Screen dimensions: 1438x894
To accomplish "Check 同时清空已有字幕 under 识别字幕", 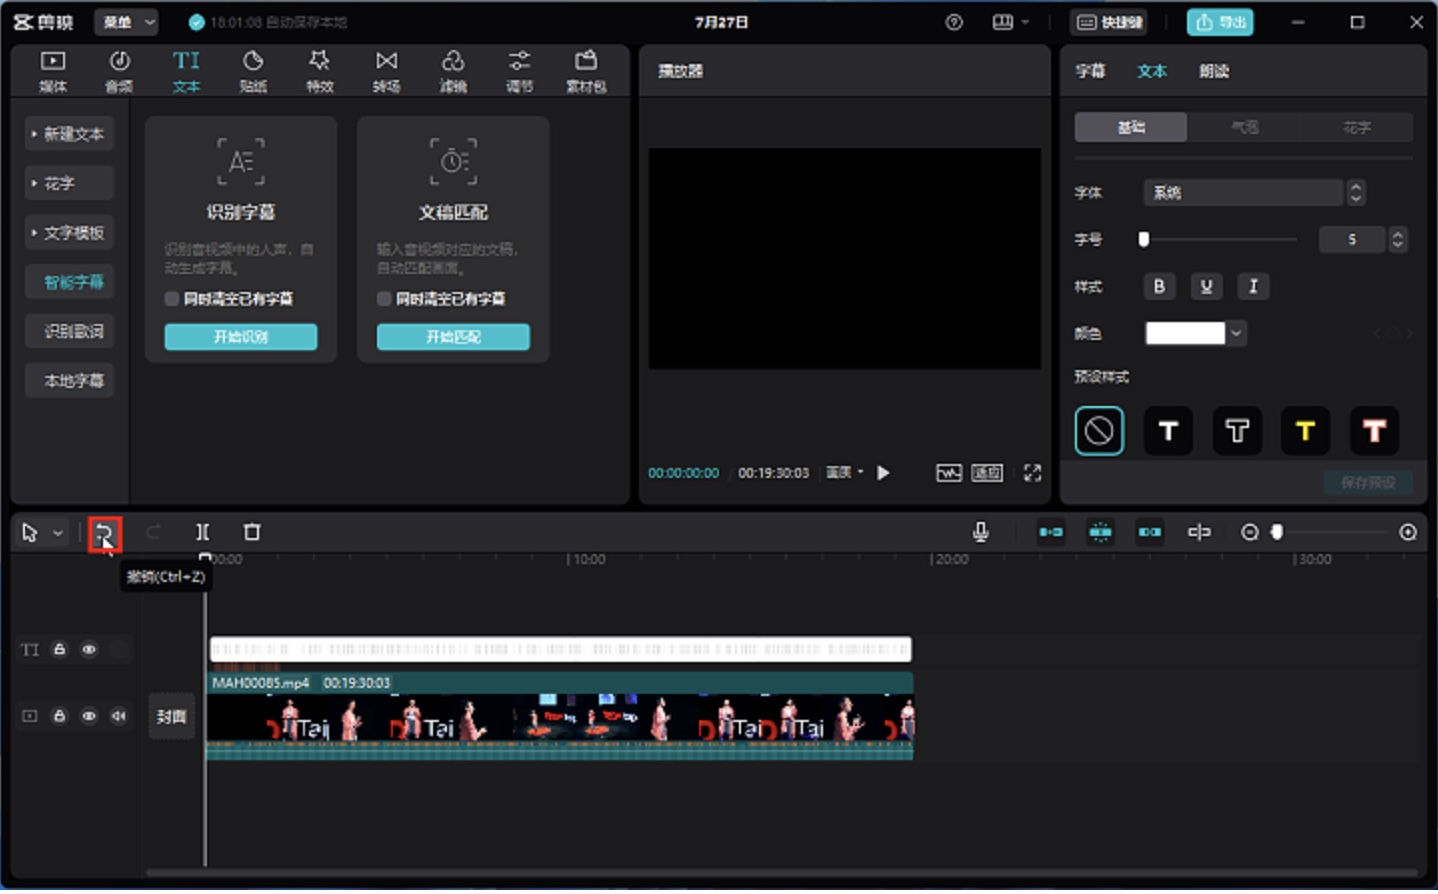I will [x=172, y=299].
